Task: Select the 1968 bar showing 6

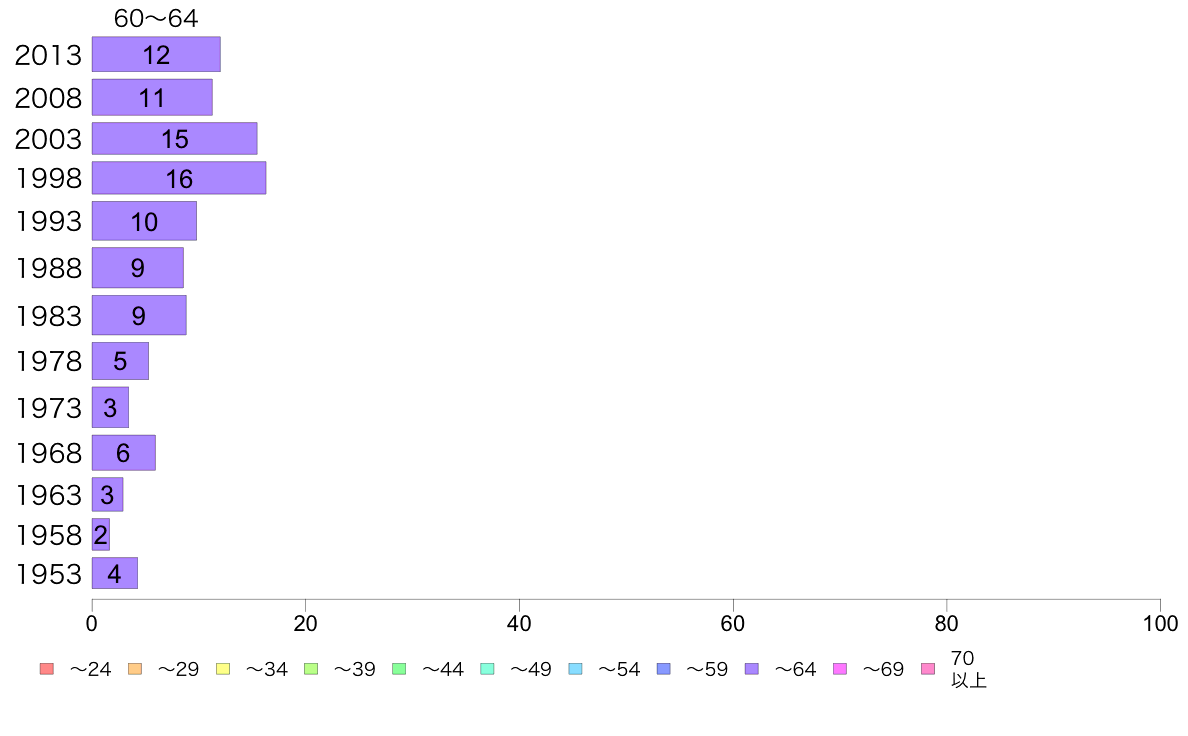Action: pyautogui.click(x=123, y=453)
